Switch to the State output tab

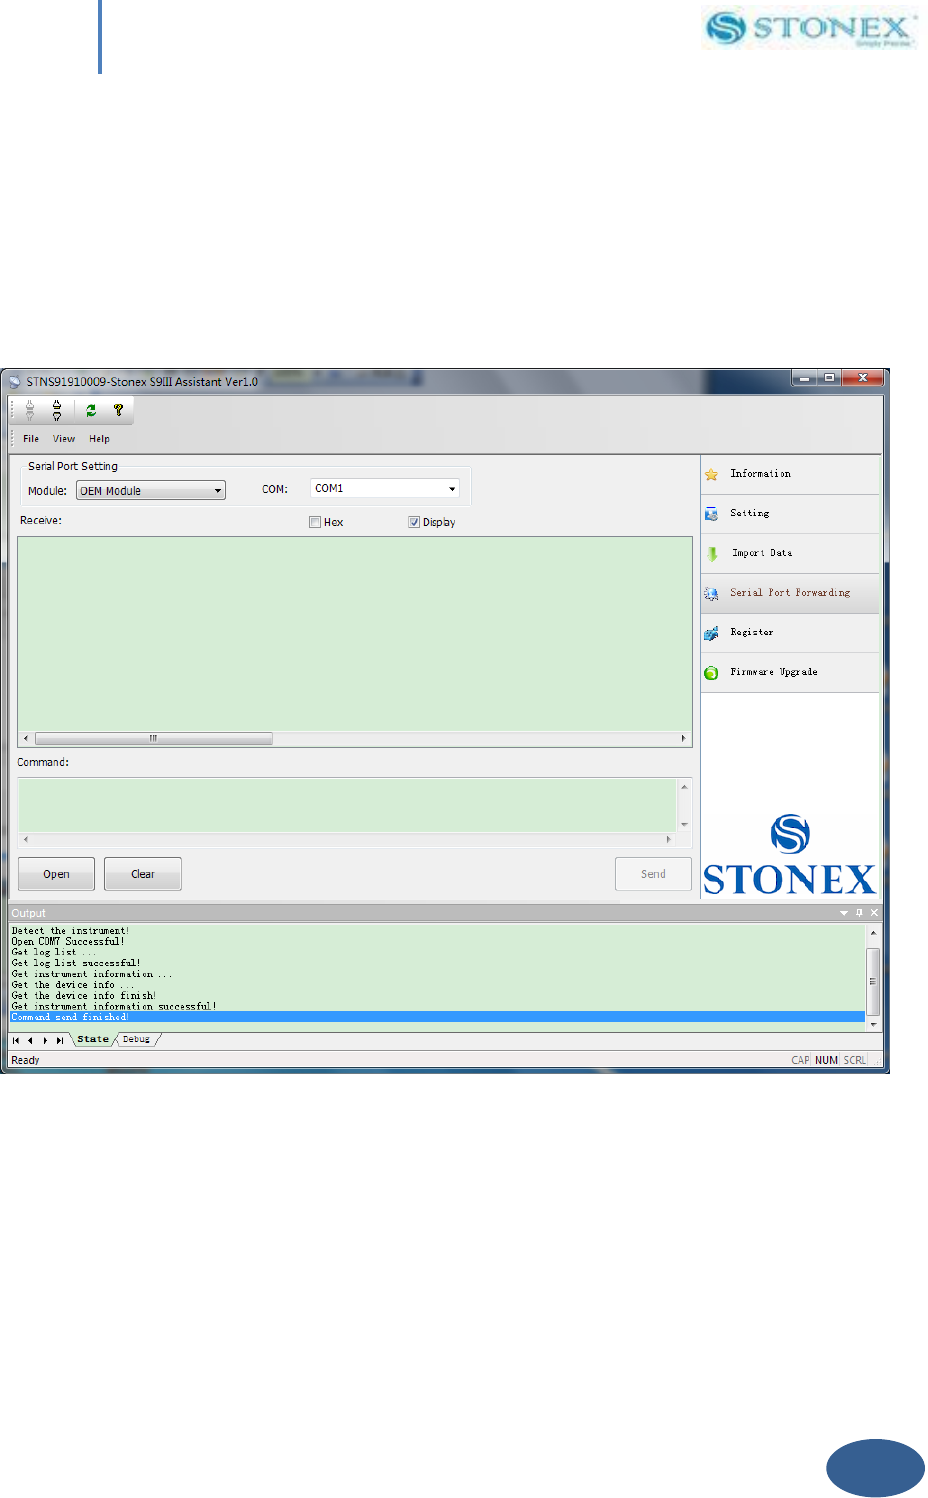click(93, 1039)
